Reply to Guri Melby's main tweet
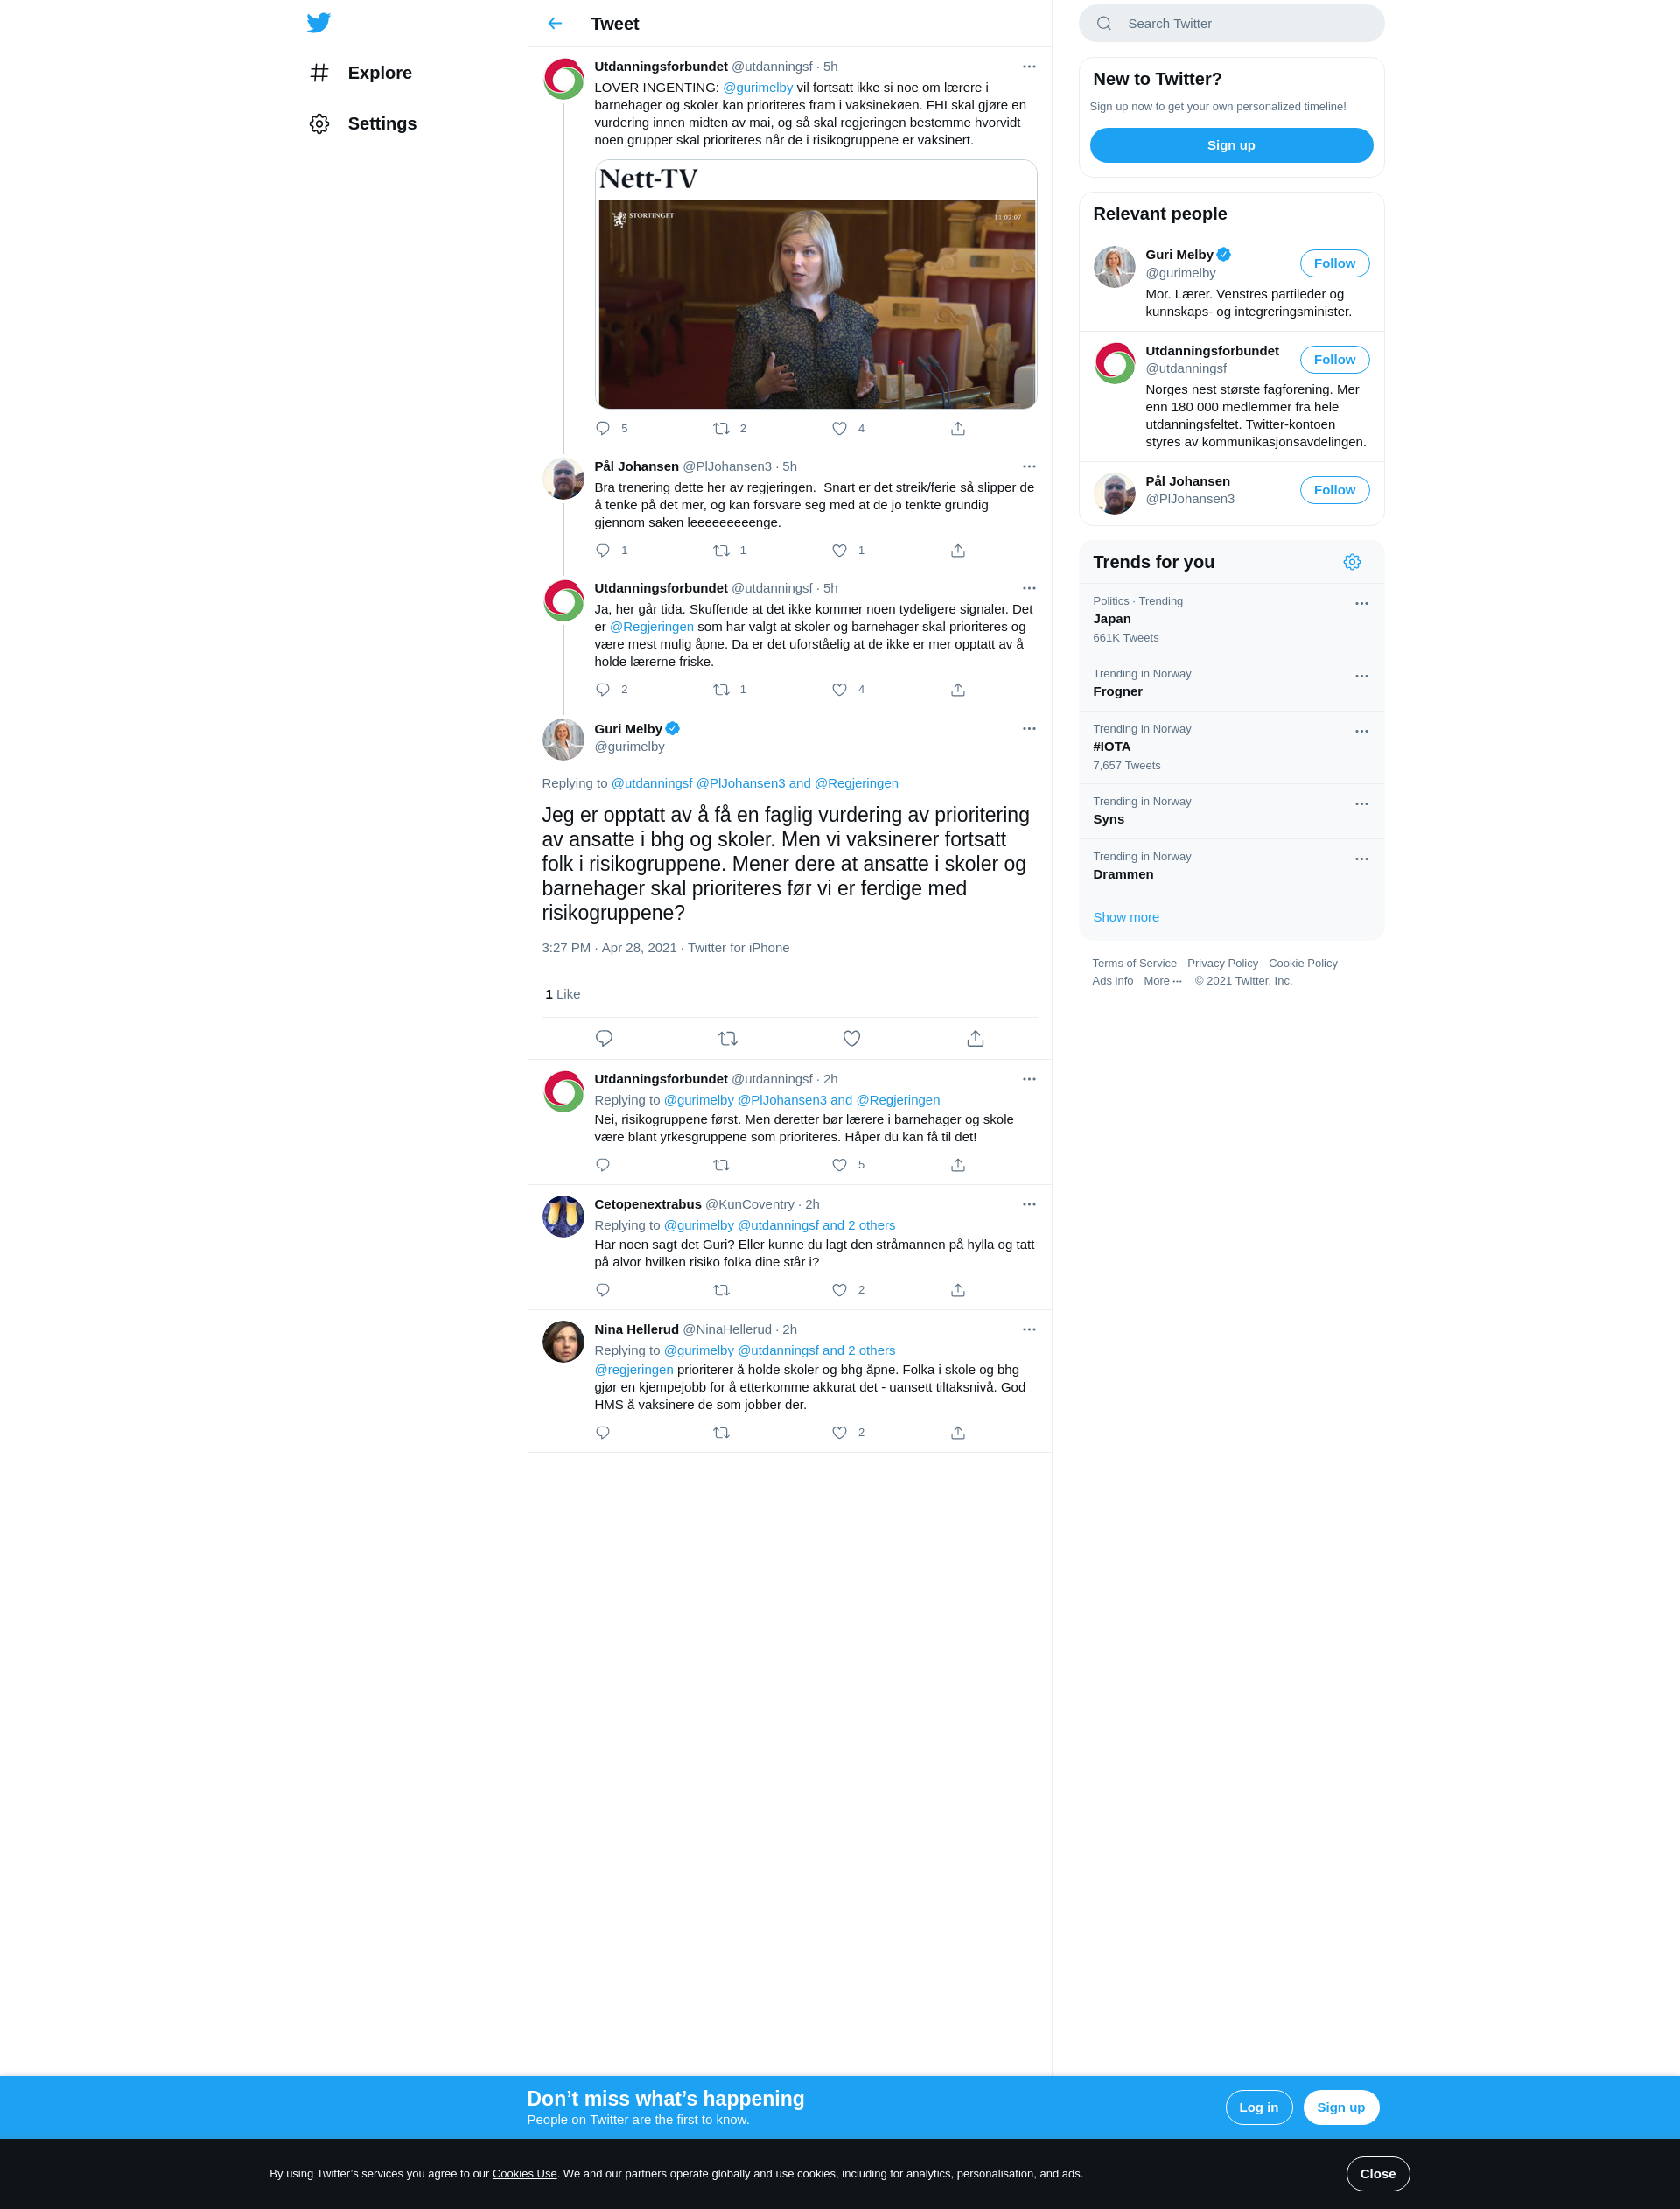1680x2209 pixels. click(x=604, y=1038)
